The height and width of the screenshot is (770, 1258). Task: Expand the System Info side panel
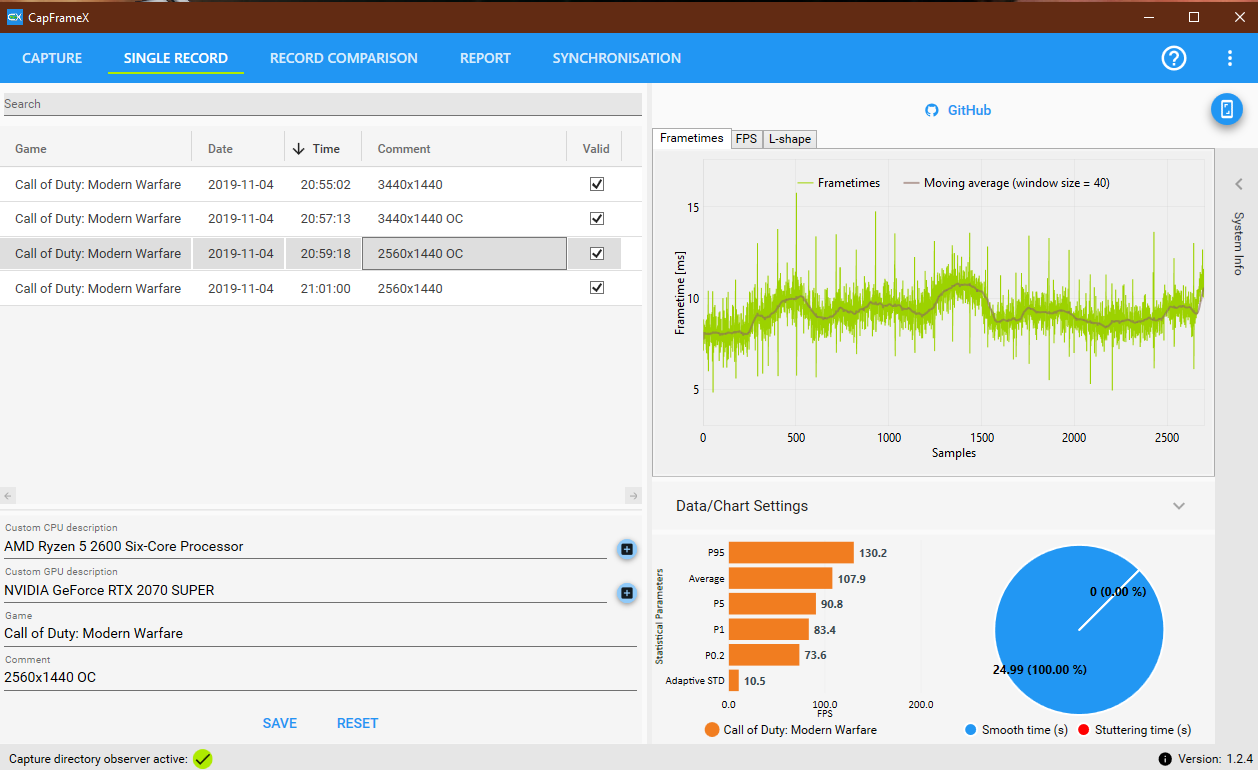pos(1238,184)
